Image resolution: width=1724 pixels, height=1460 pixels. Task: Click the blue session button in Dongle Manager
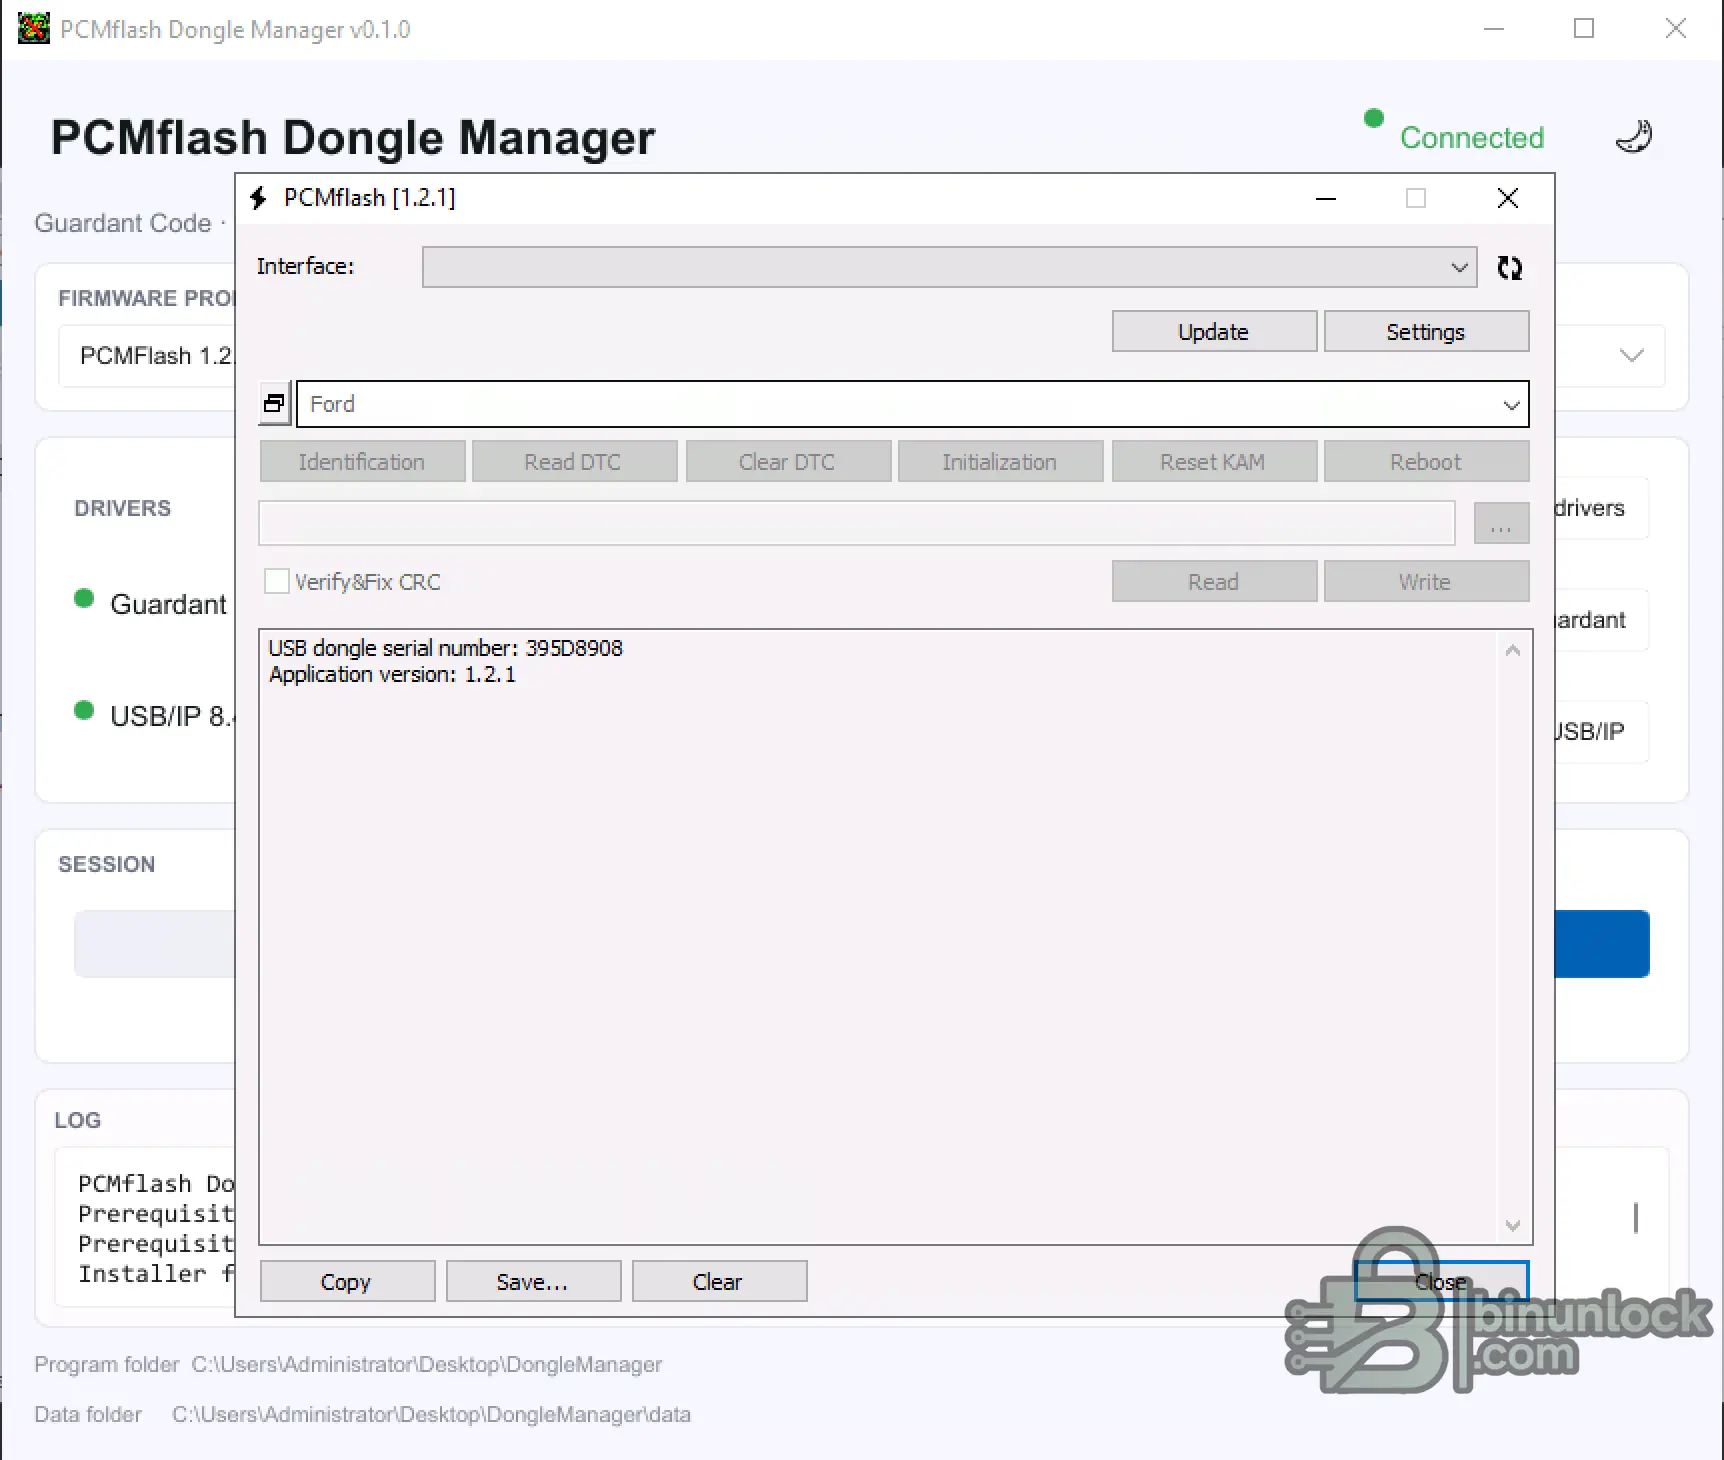pos(1602,944)
